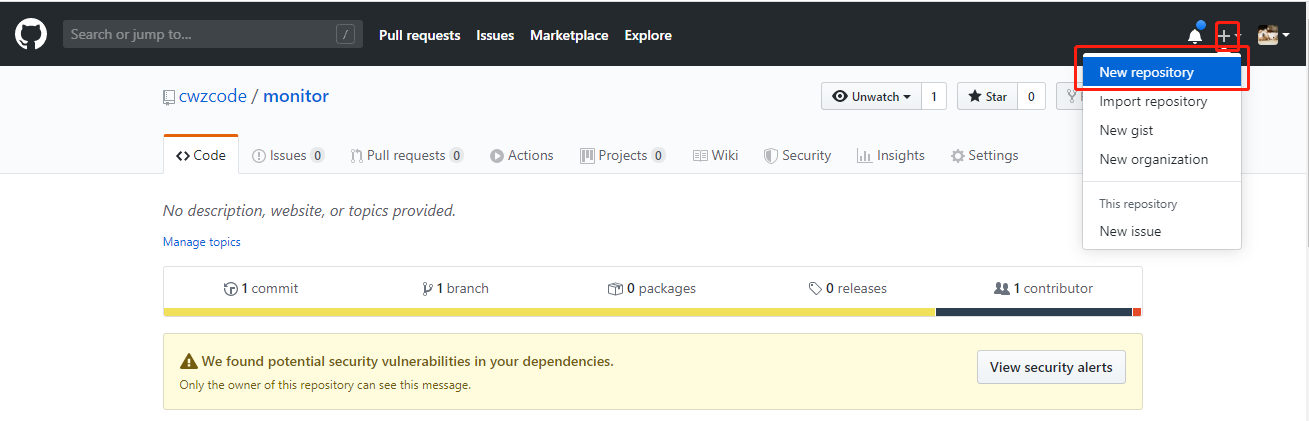1309x421 pixels.
Task: Switch to the Settings tab
Action: (x=985, y=155)
